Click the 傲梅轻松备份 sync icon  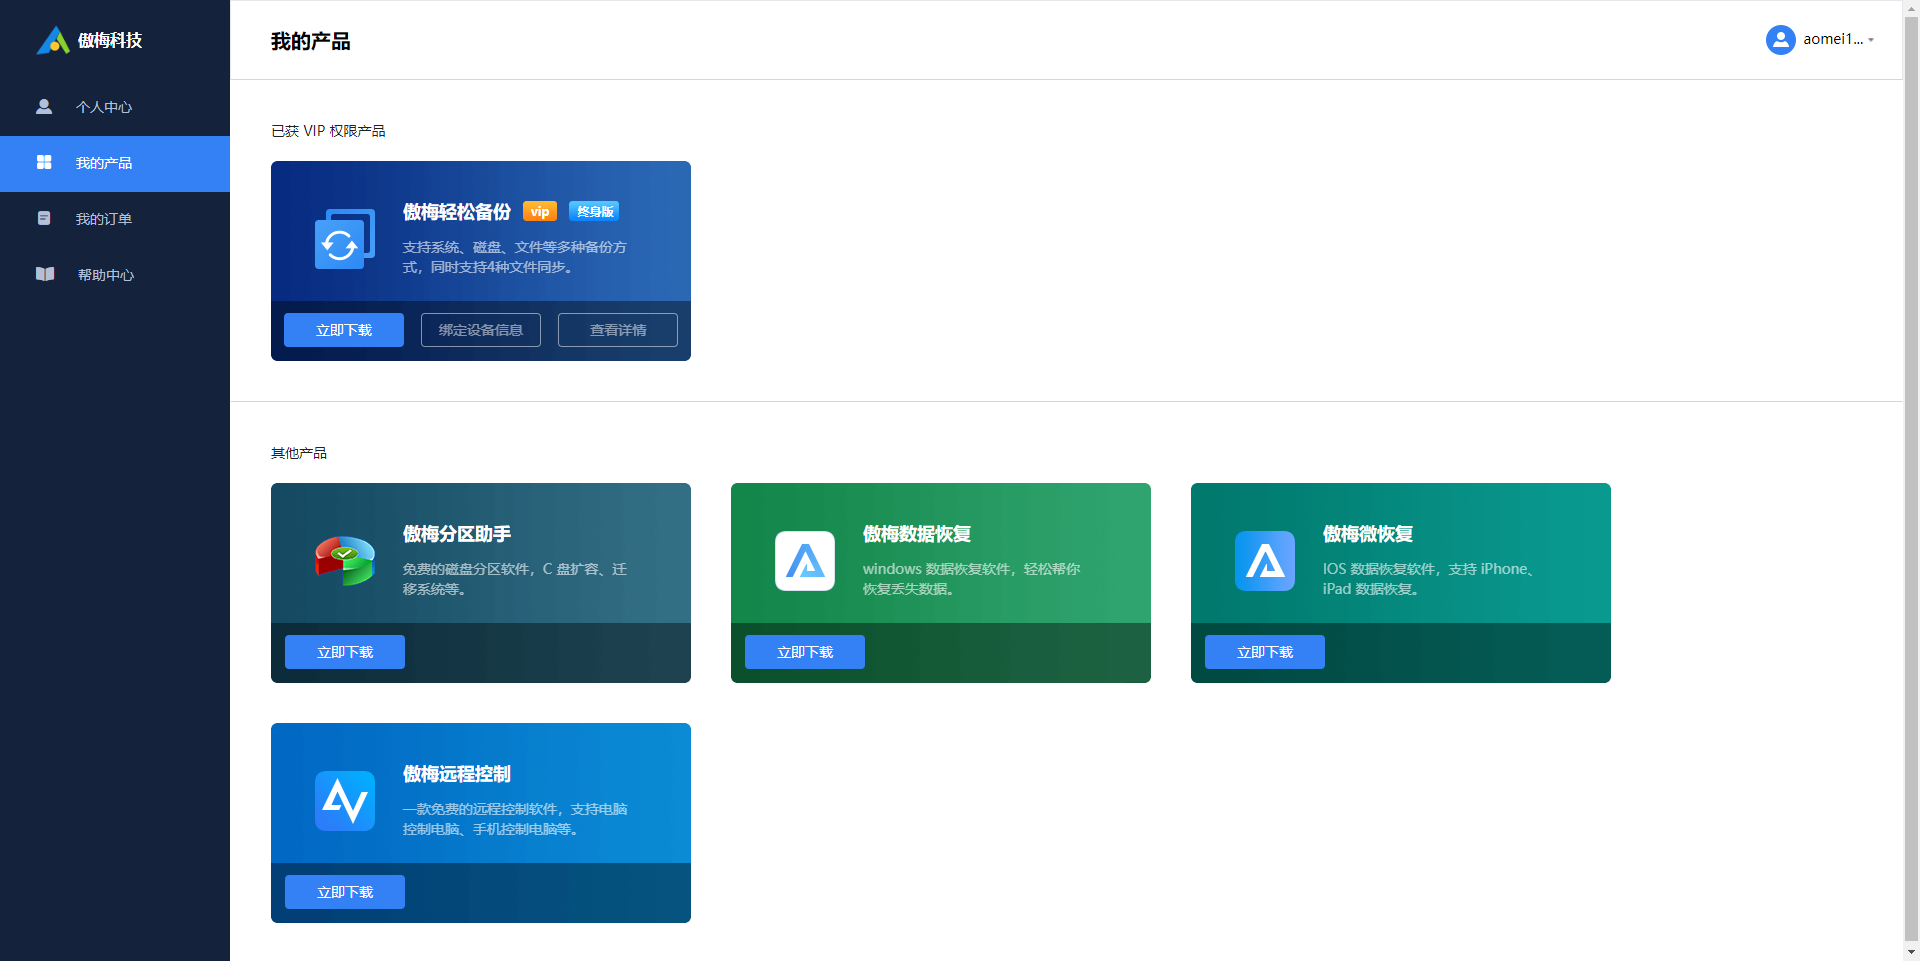[345, 239]
